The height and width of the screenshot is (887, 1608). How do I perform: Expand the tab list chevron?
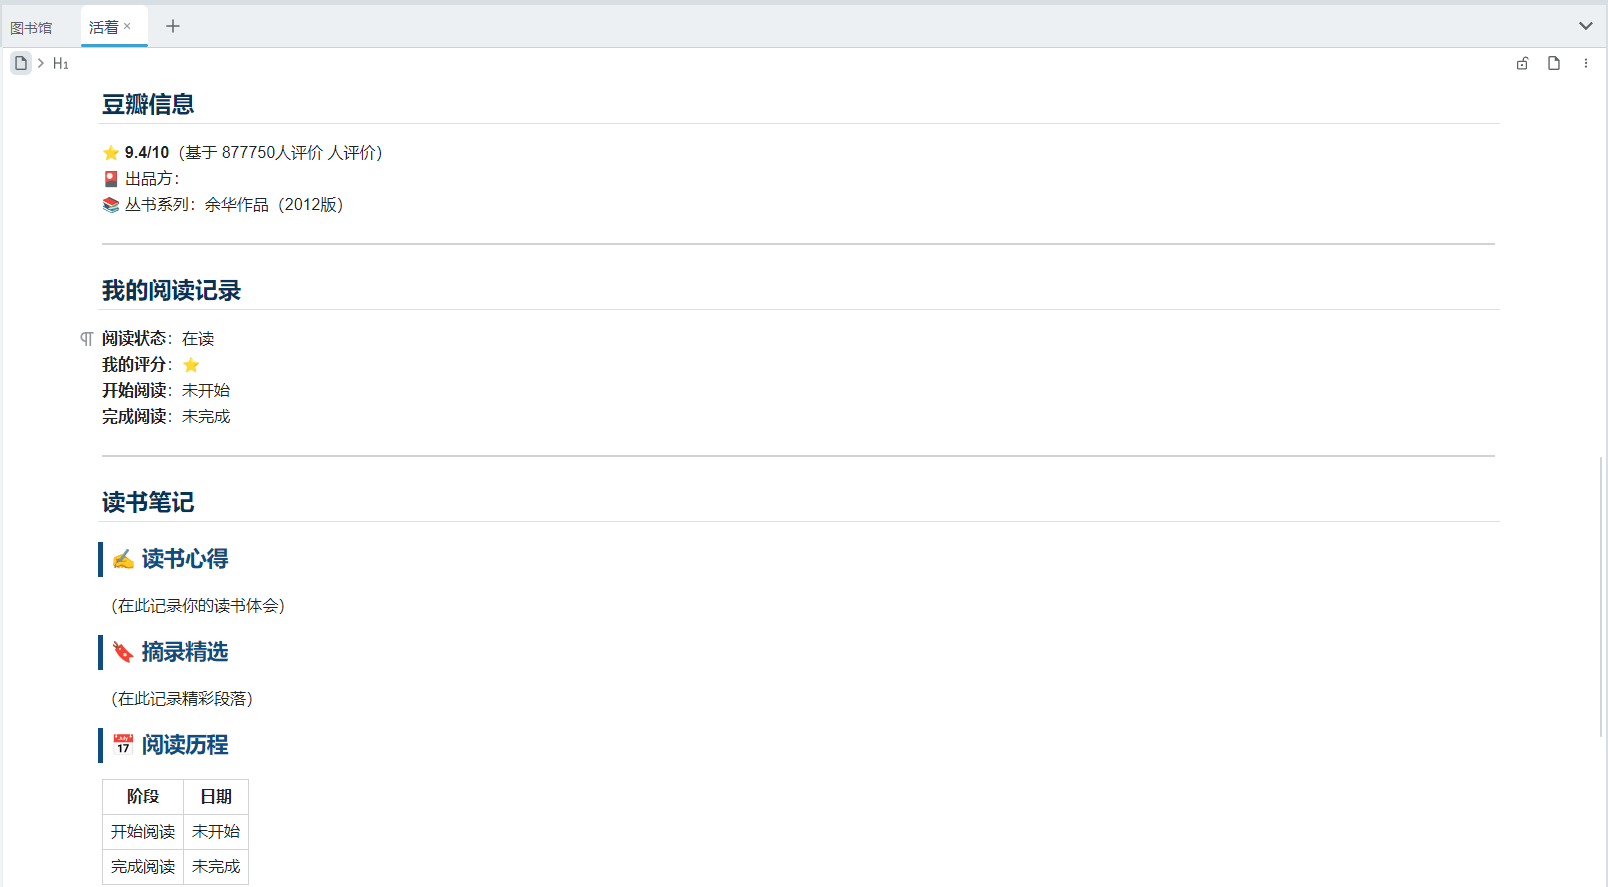(x=1585, y=26)
